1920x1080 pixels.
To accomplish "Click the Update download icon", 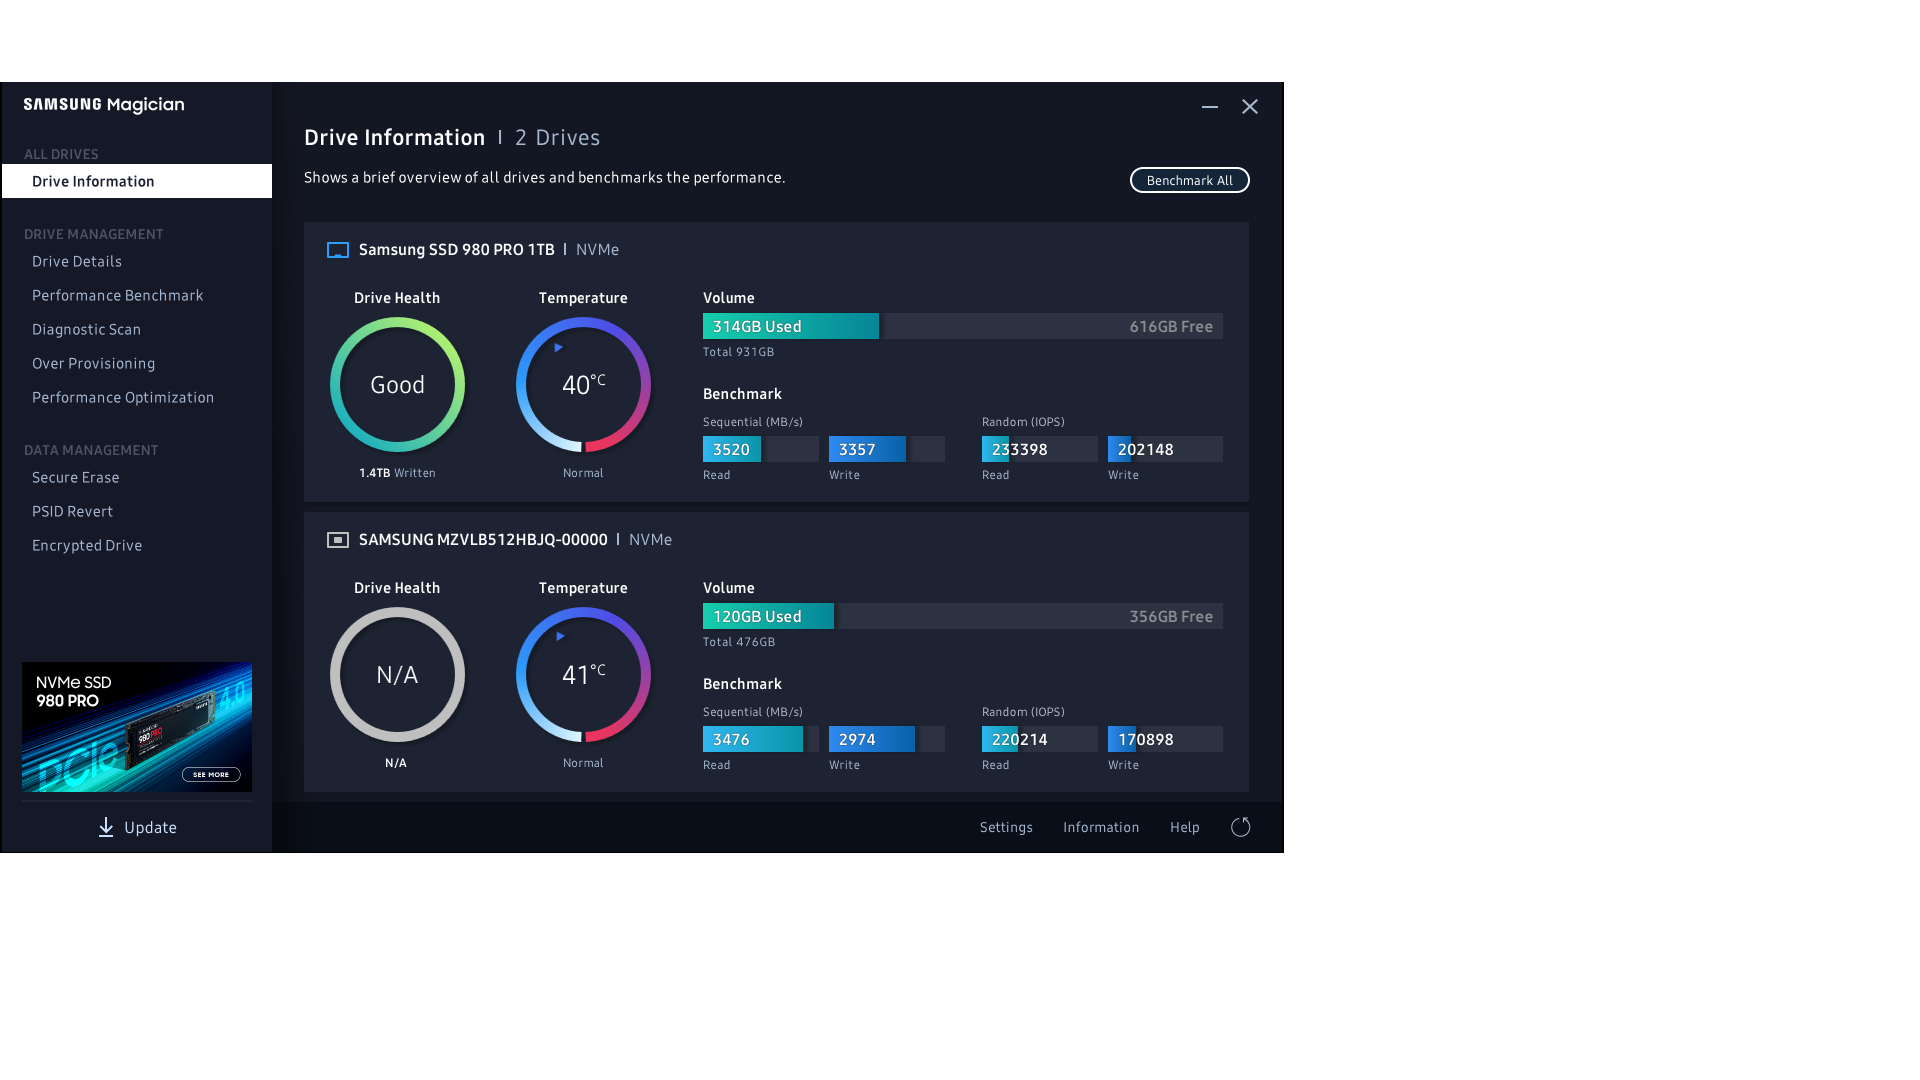I will pos(106,827).
